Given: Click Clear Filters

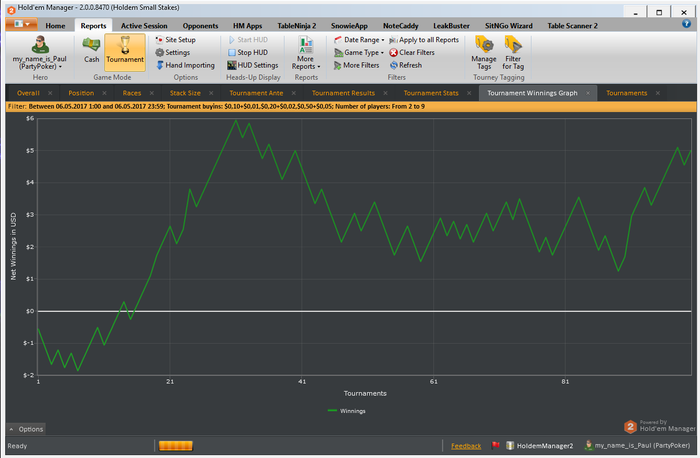Looking at the screenshot, I should 412,52.
